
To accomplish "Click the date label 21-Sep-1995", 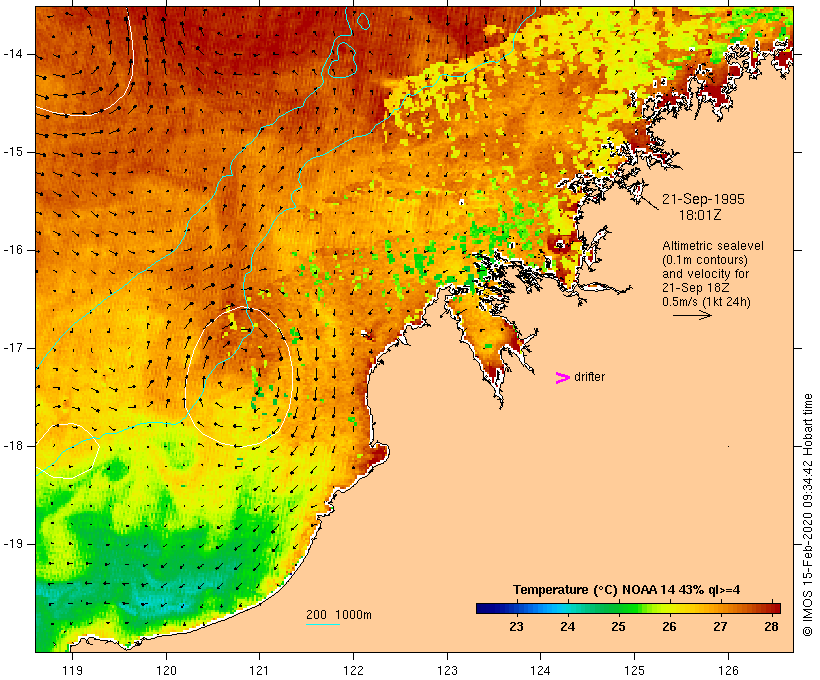I will click(703, 199).
